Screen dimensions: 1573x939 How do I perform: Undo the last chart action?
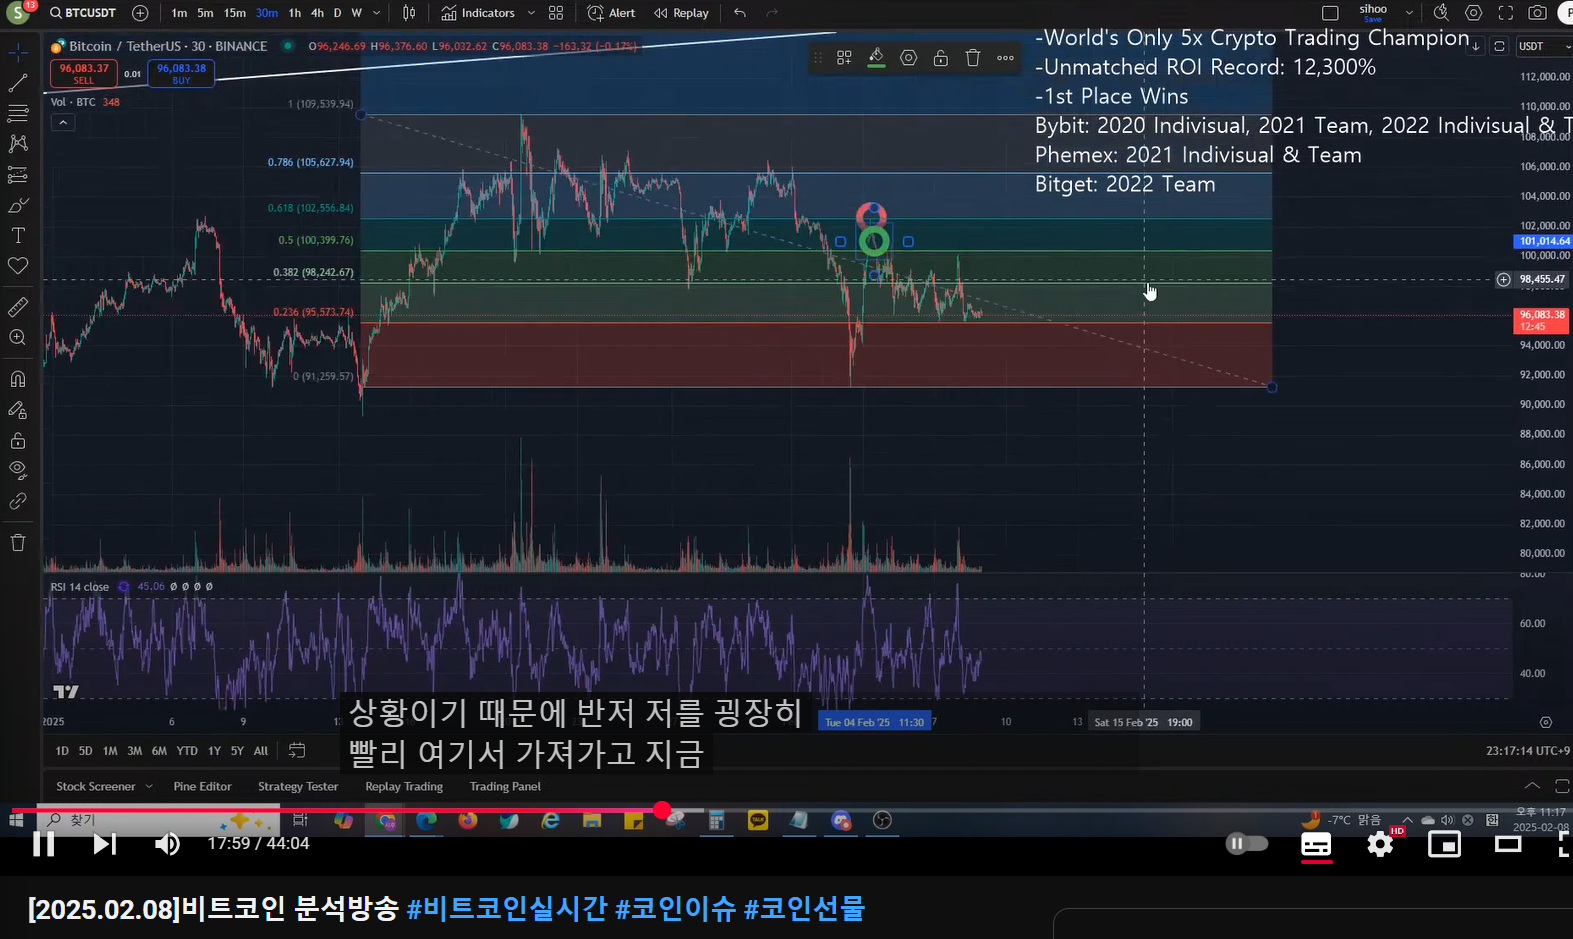click(x=740, y=13)
